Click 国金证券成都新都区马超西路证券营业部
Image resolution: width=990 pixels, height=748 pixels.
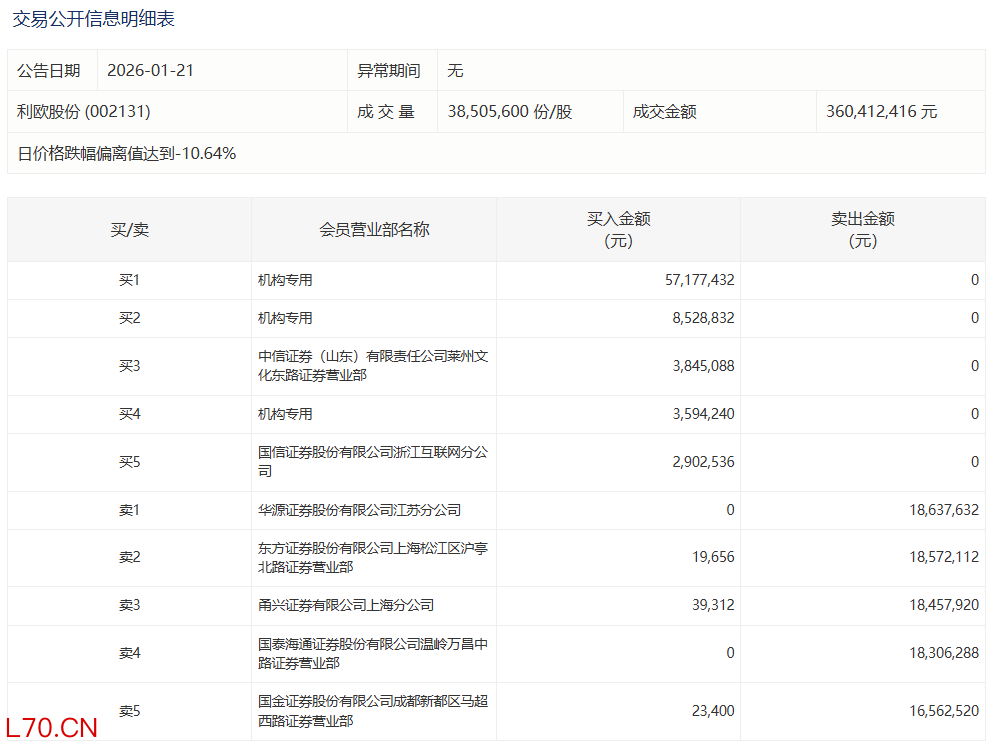(x=372, y=711)
